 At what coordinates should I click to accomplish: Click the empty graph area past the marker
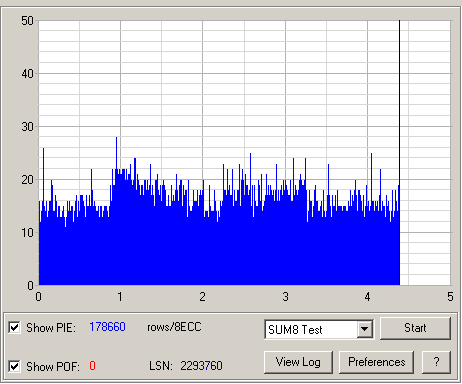tap(425, 153)
